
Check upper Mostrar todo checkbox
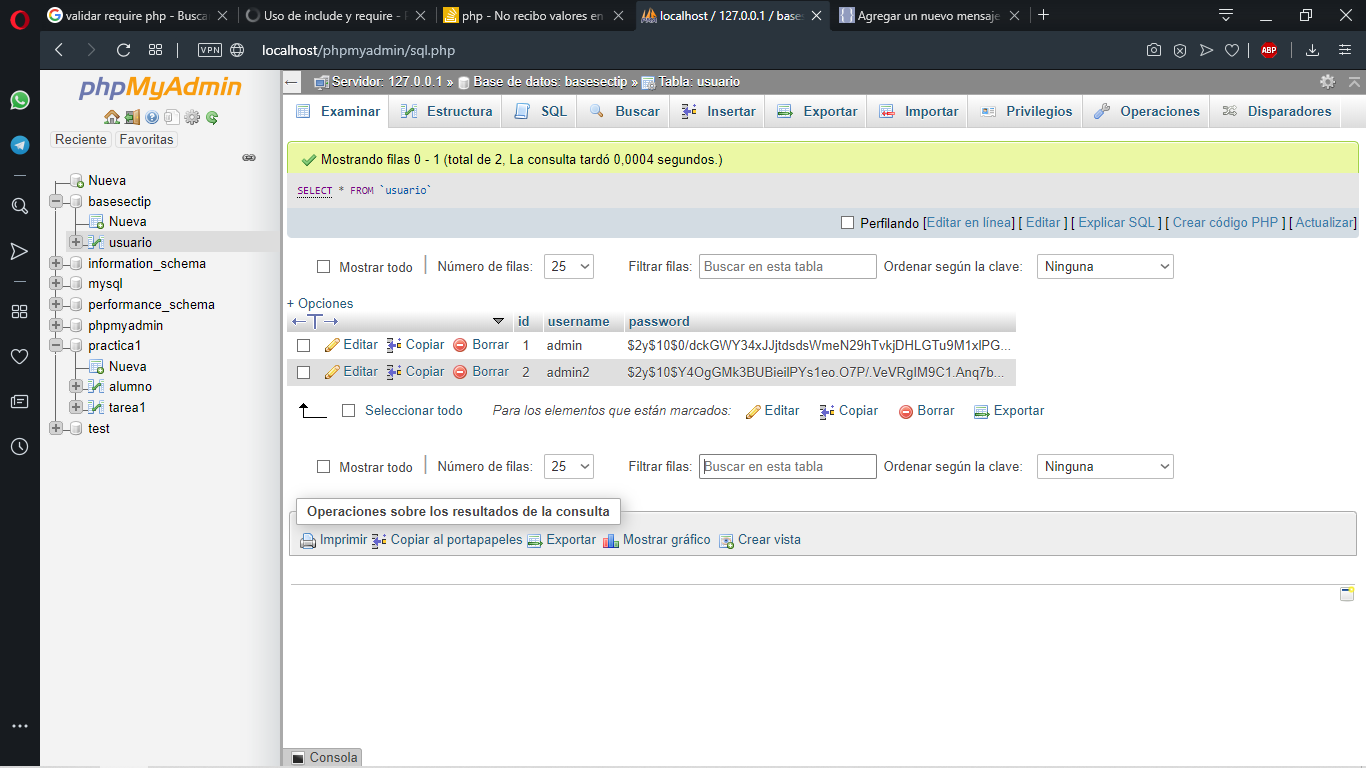[x=323, y=267]
